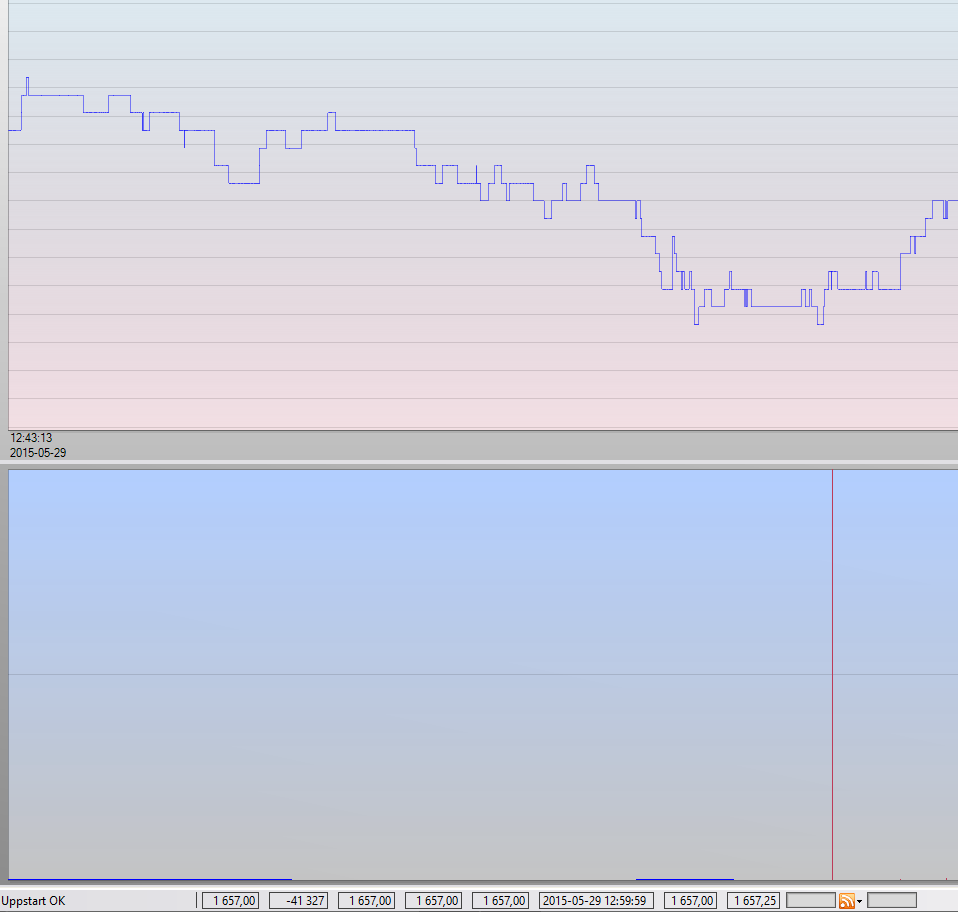Click the empty box left of the RSS icon
The height and width of the screenshot is (912, 958).
(811, 901)
